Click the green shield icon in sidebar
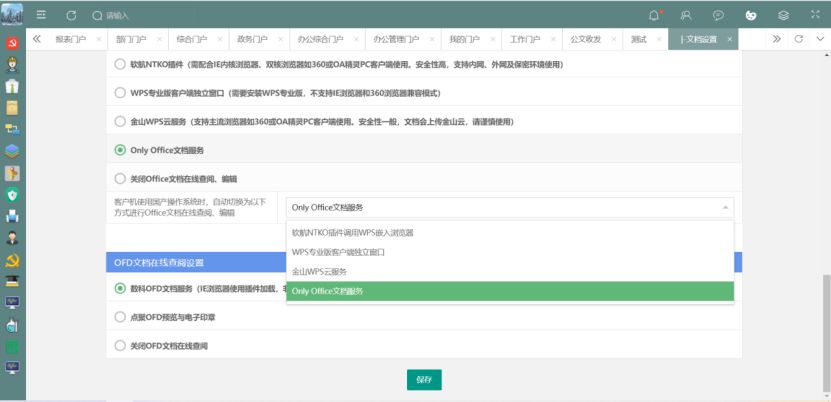This screenshot has height=402, width=831. [13, 194]
